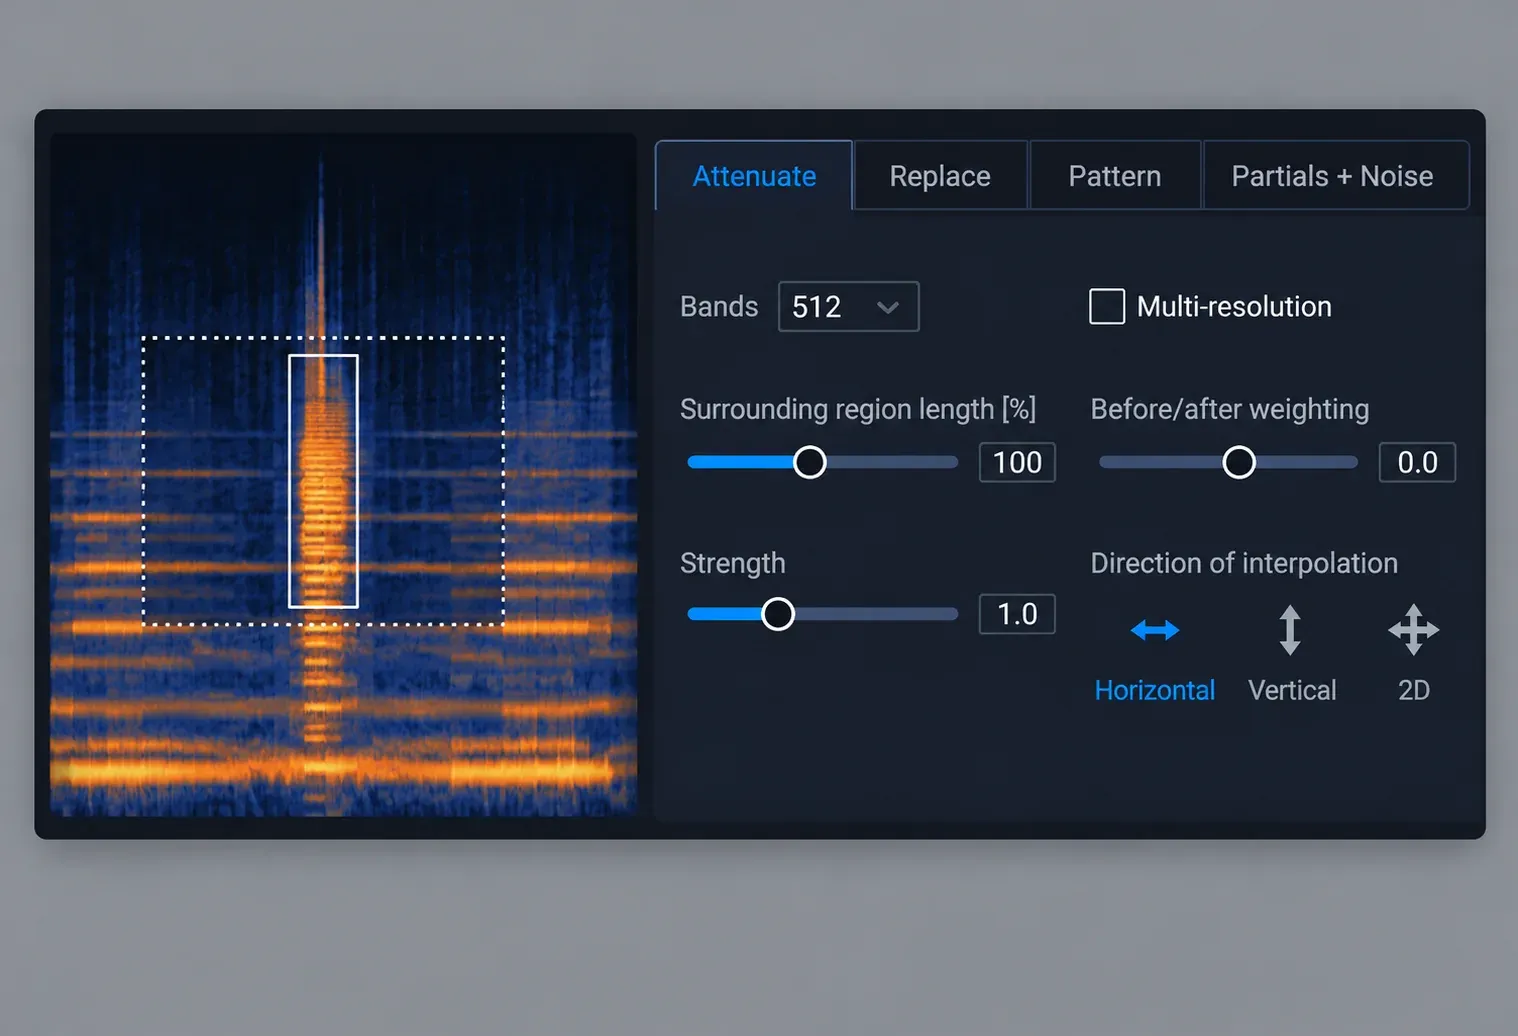Click the Before/after weighting slider handle

coord(1239,462)
